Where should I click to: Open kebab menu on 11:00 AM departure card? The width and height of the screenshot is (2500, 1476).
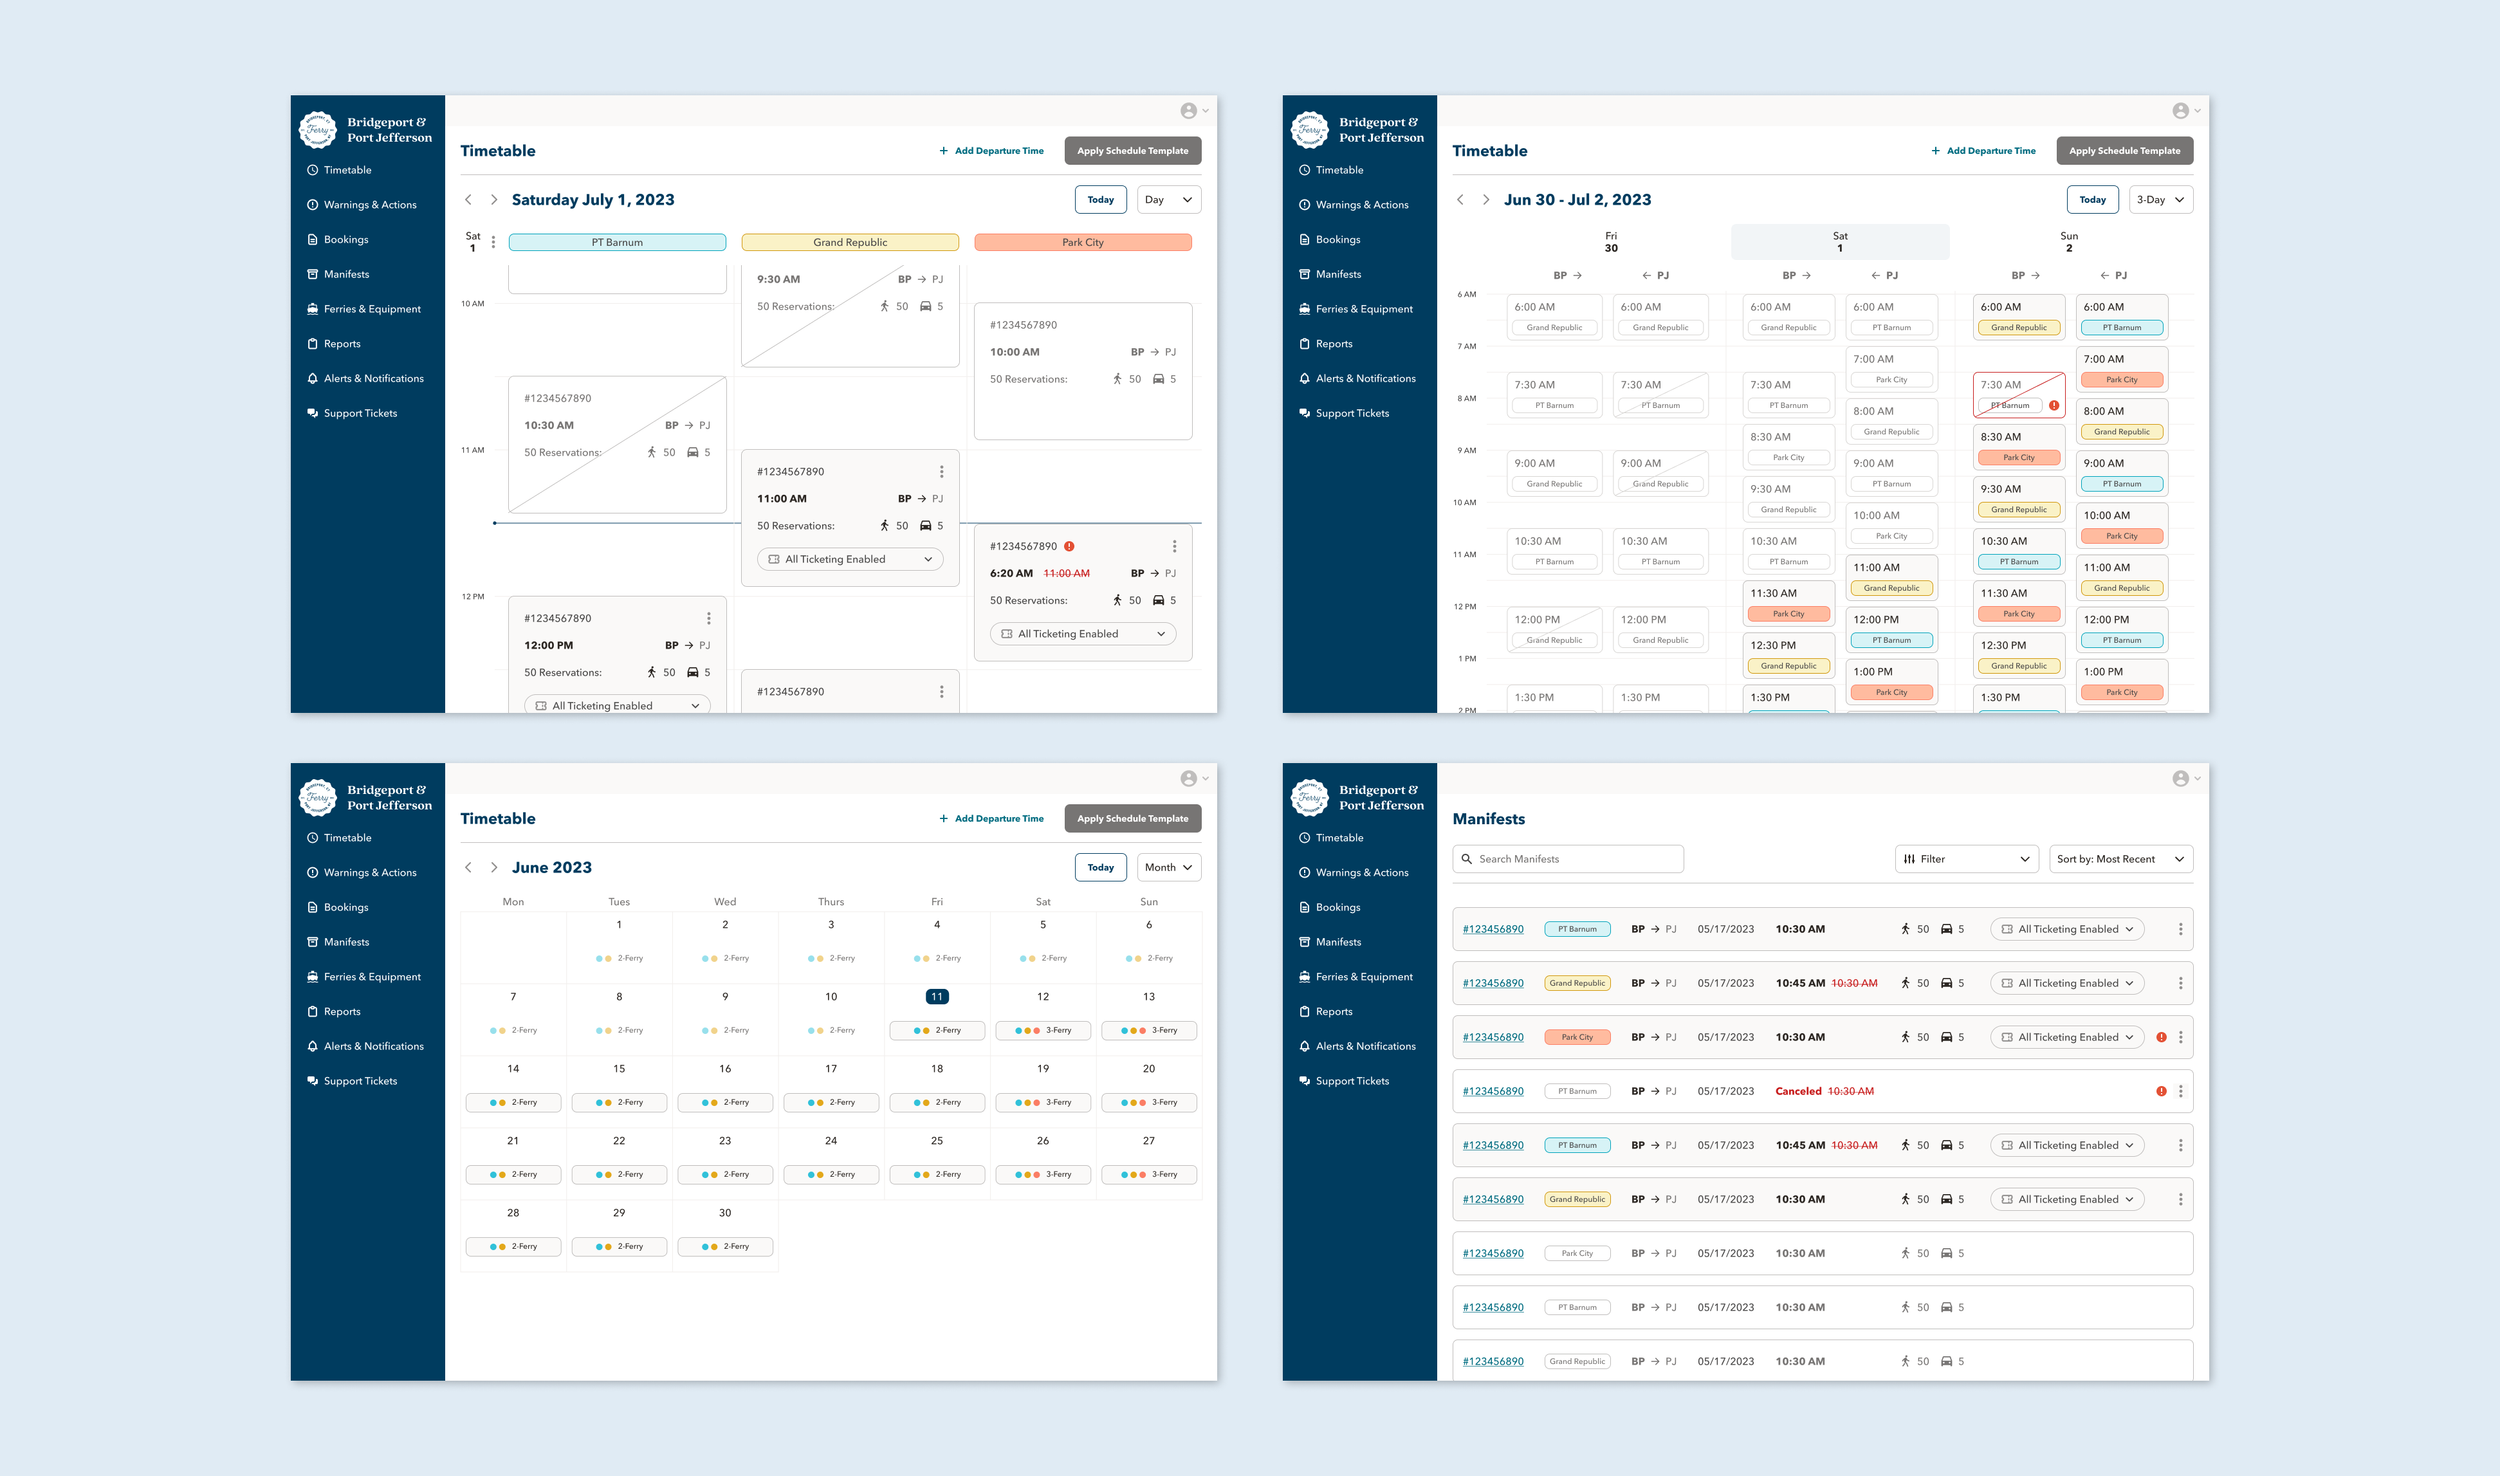tap(941, 472)
